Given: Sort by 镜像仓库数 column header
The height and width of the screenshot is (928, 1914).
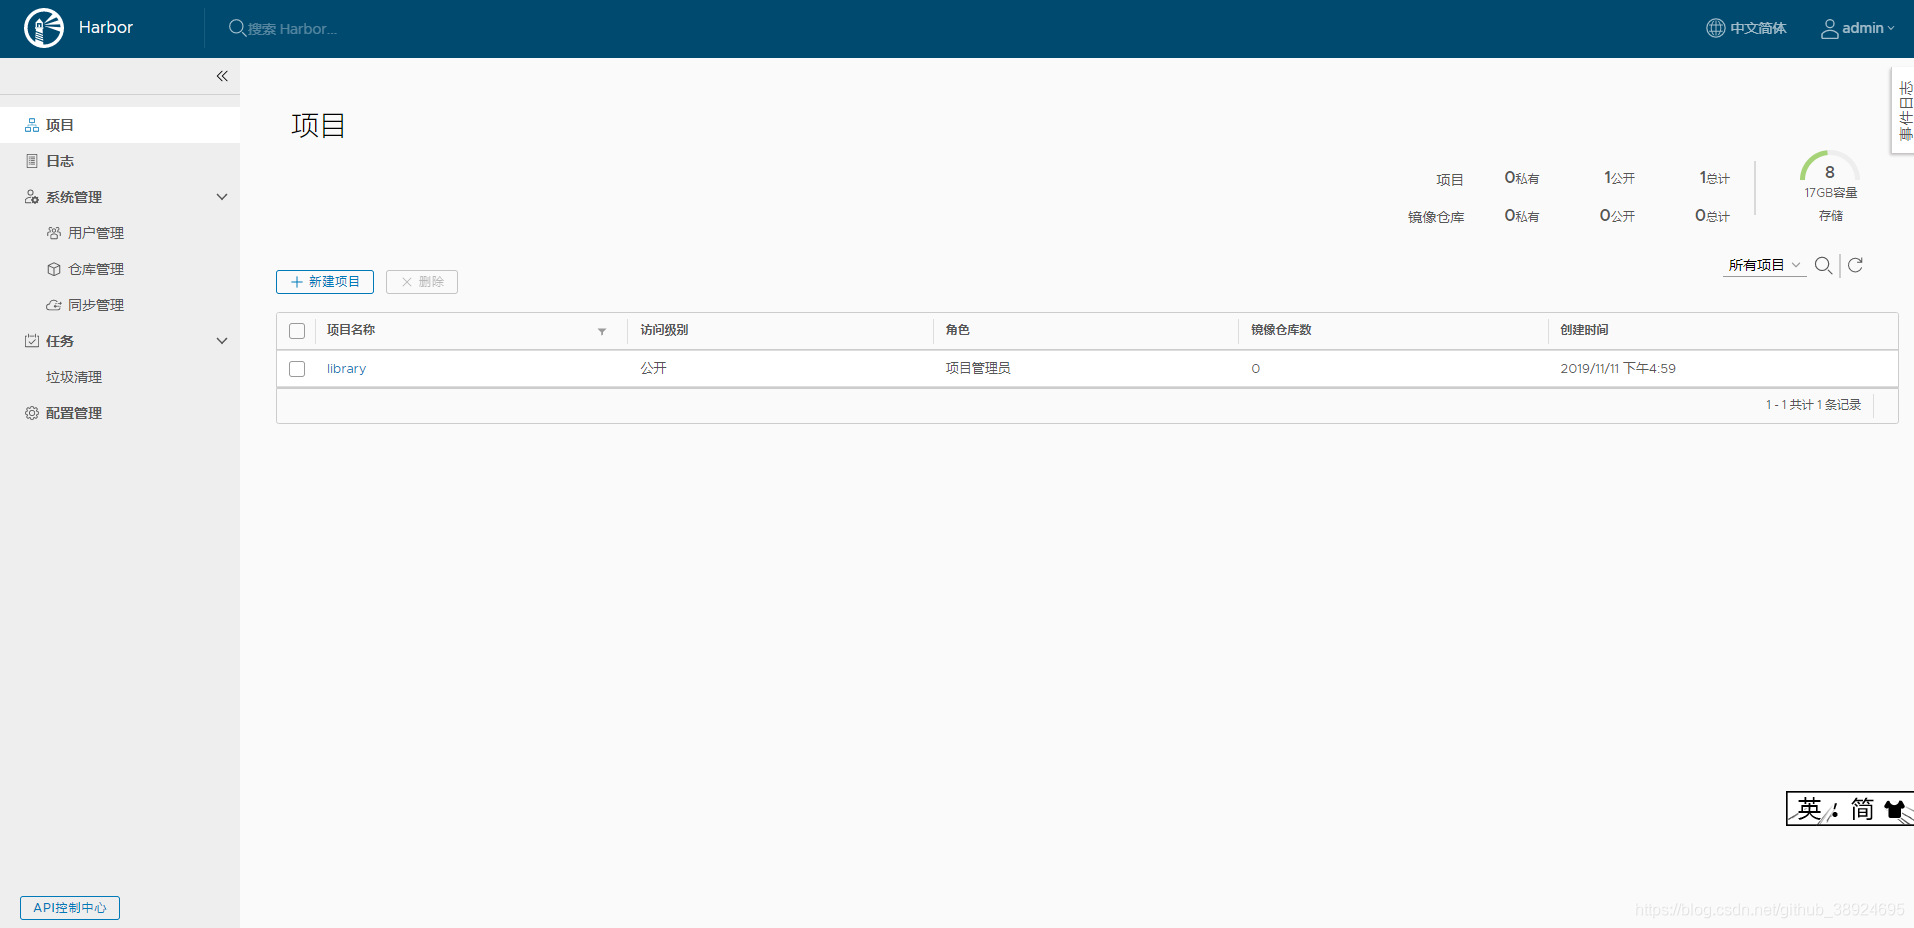Looking at the screenshot, I should pos(1281,330).
